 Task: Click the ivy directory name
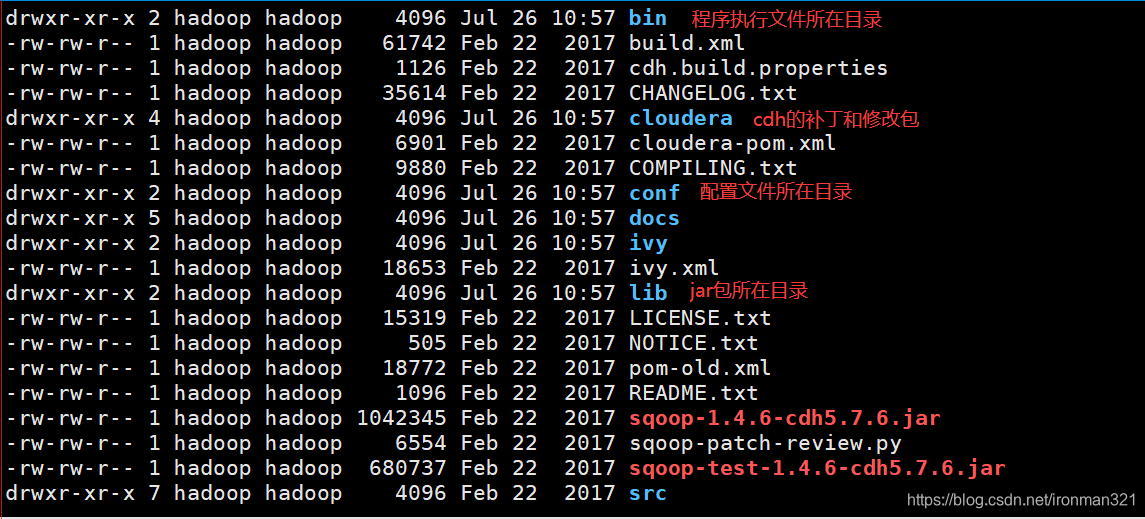[648, 243]
